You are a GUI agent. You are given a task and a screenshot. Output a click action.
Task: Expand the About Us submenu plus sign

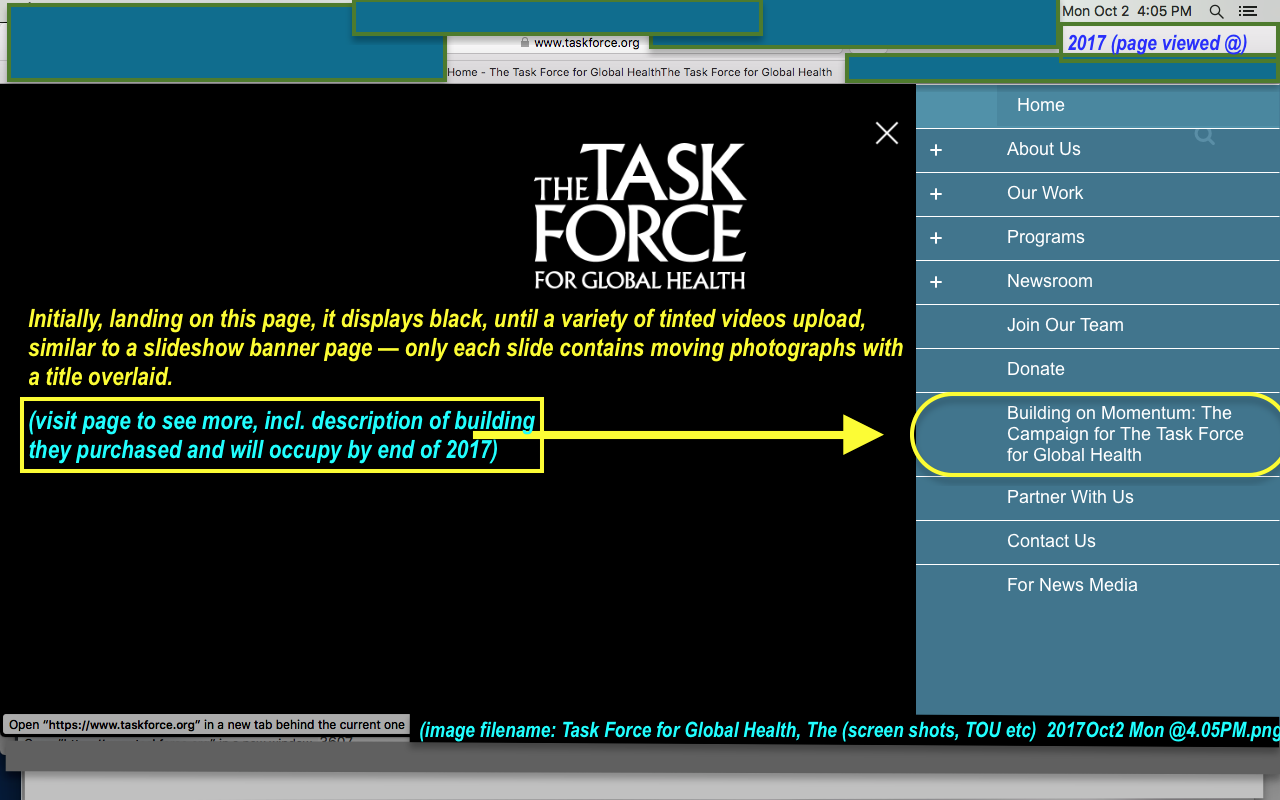(x=936, y=150)
